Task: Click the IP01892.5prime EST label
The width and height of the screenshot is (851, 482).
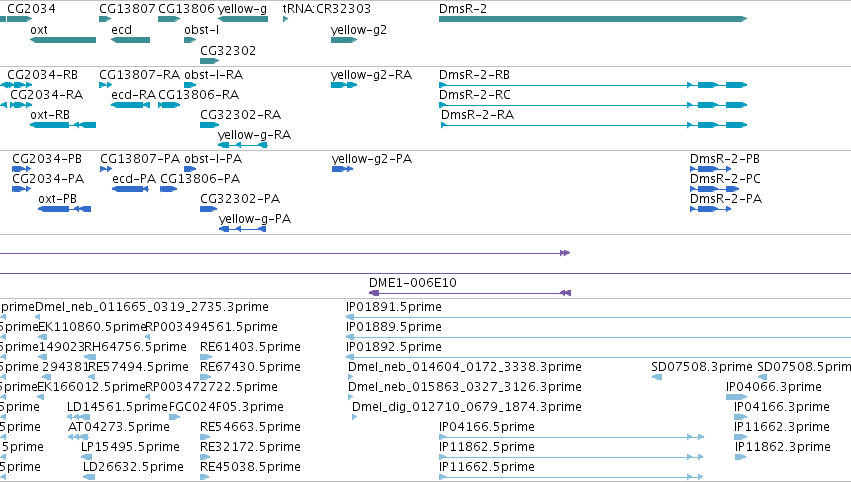Action: (393, 347)
